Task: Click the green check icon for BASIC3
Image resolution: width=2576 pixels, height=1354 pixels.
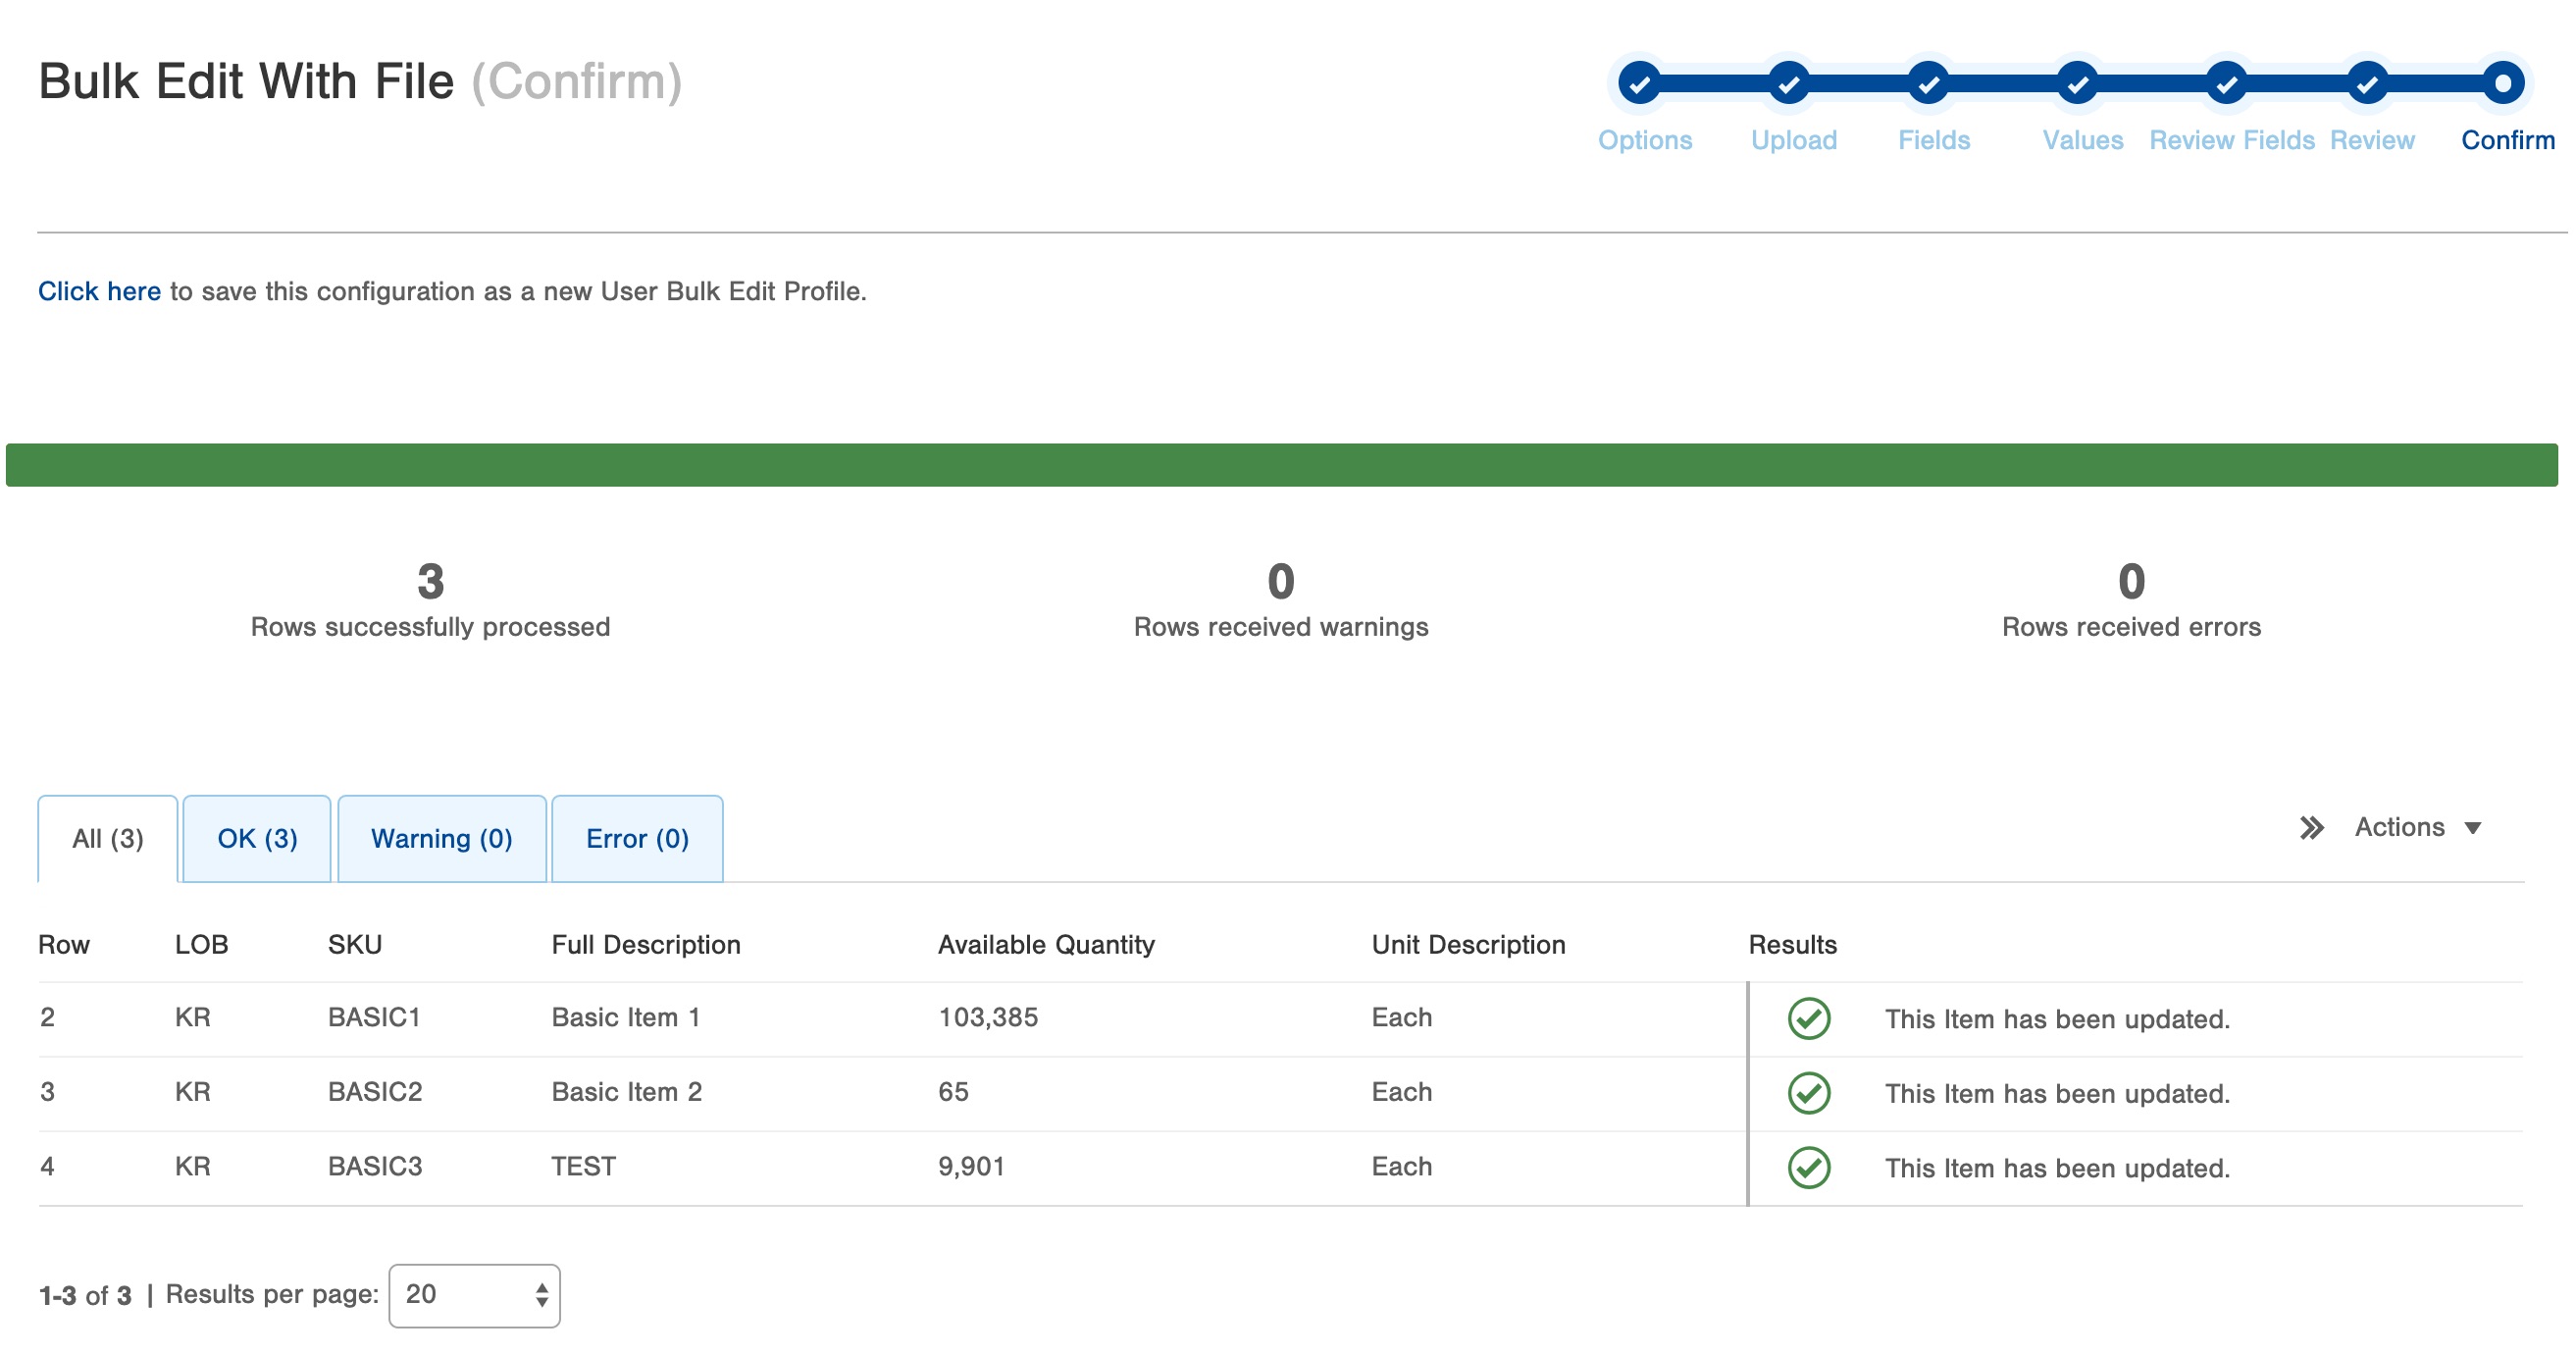Action: coord(1808,1167)
